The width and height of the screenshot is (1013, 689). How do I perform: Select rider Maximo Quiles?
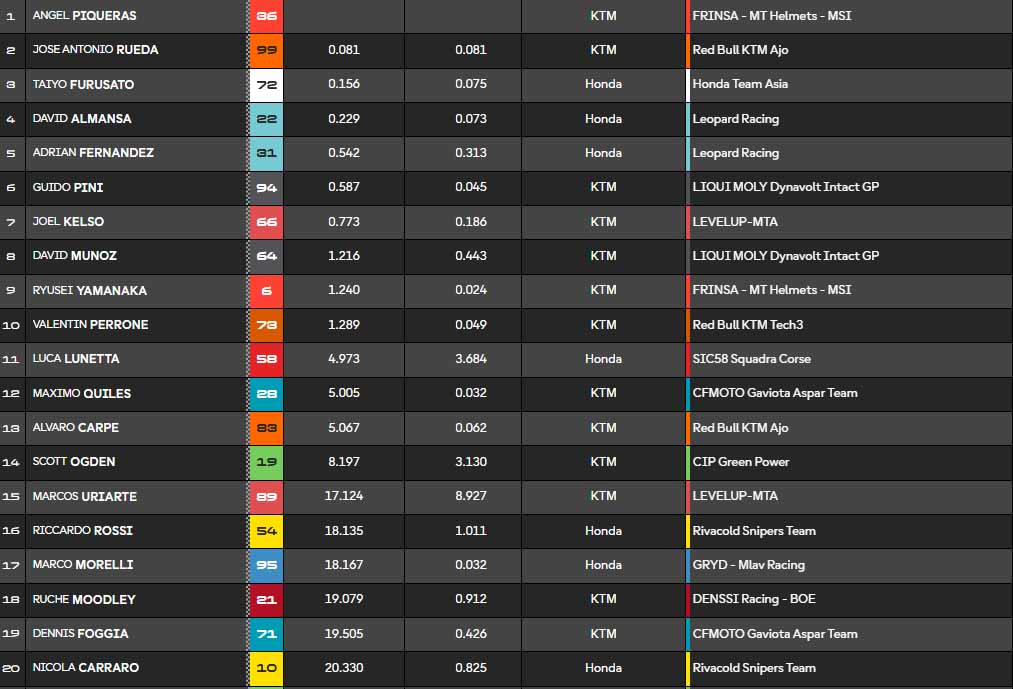[81, 393]
